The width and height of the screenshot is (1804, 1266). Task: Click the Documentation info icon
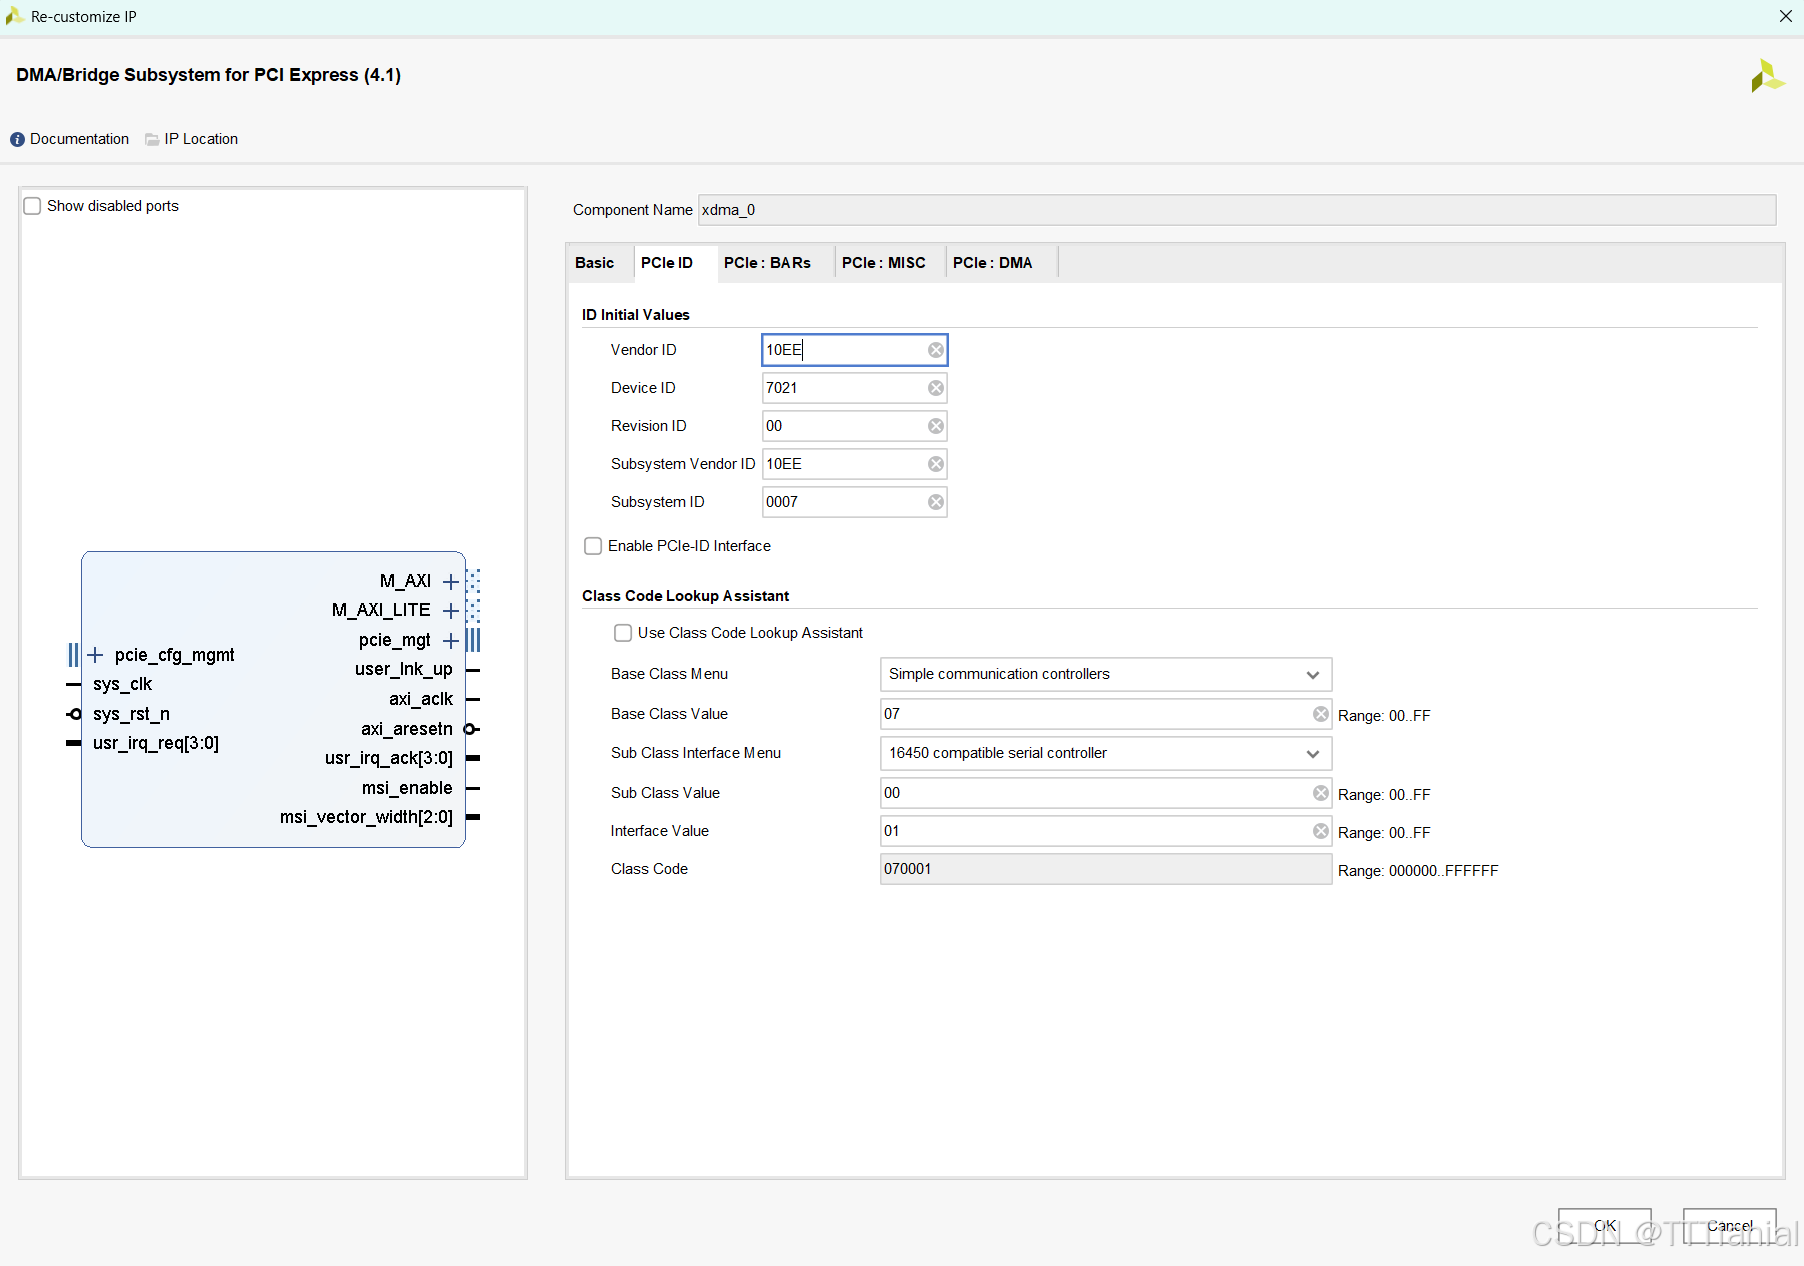17,139
